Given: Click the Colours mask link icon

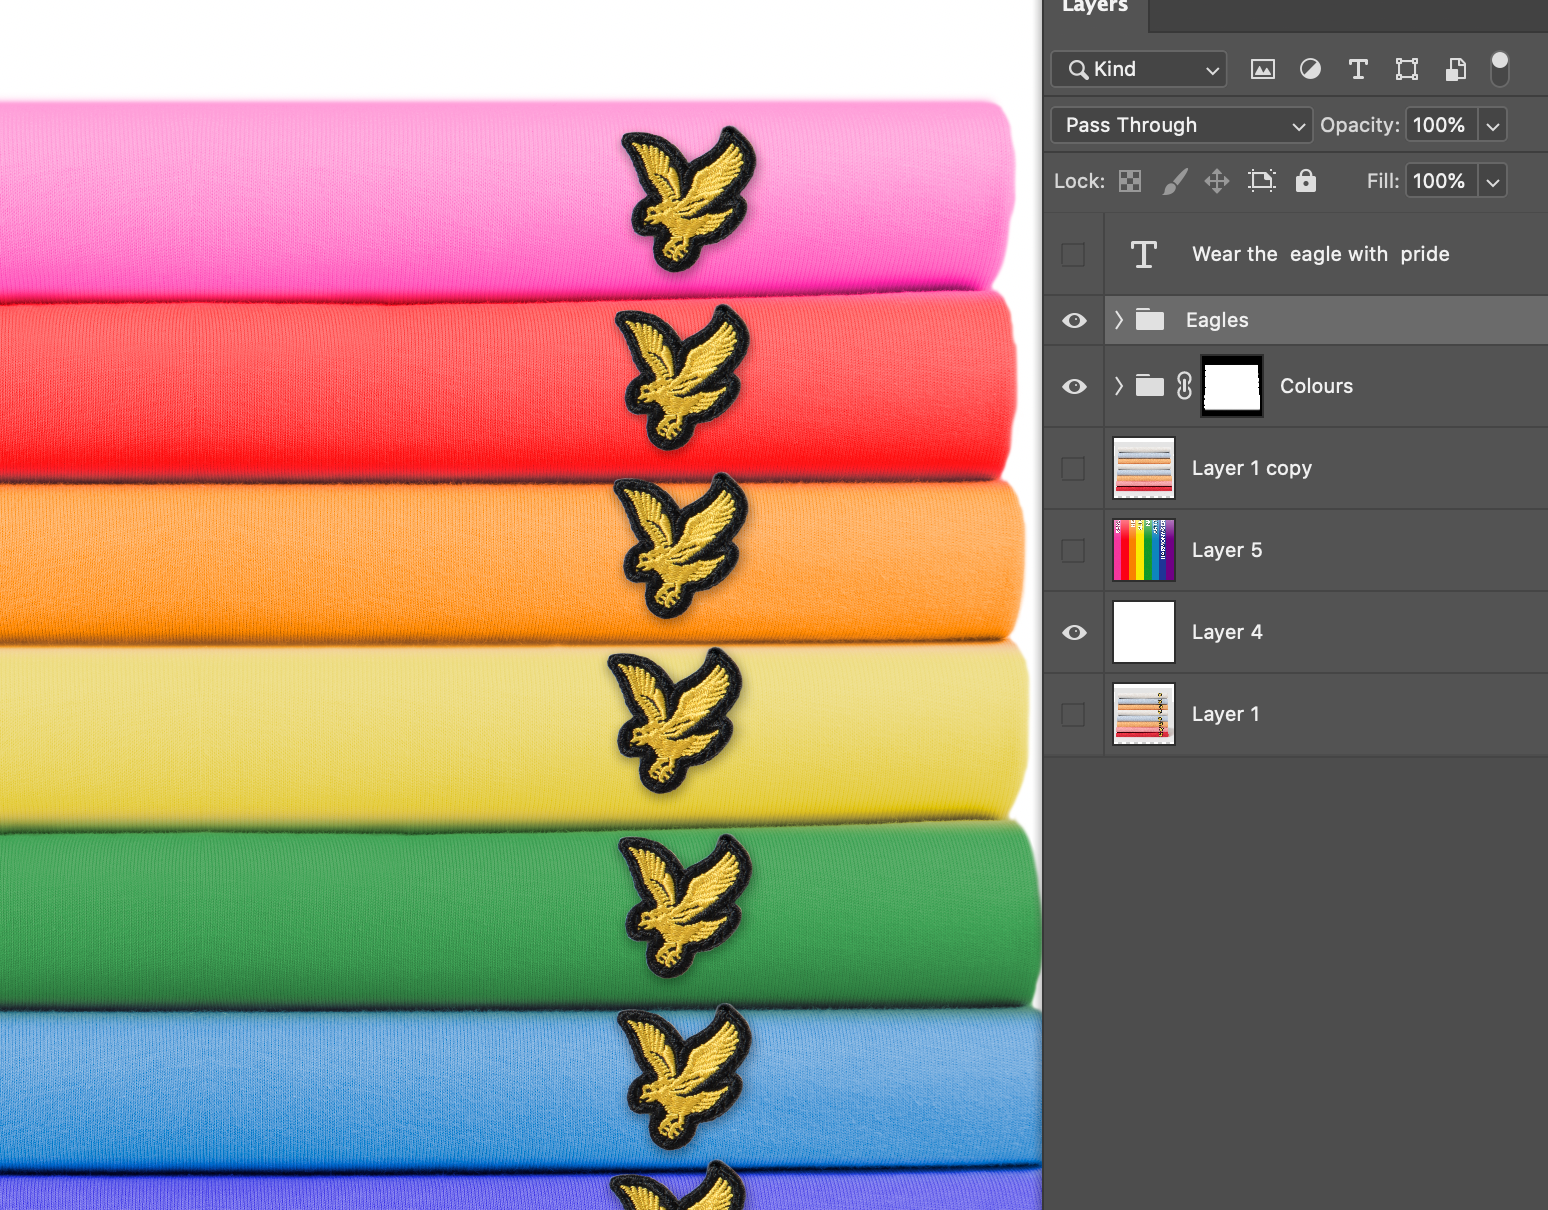Looking at the screenshot, I should tap(1185, 386).
